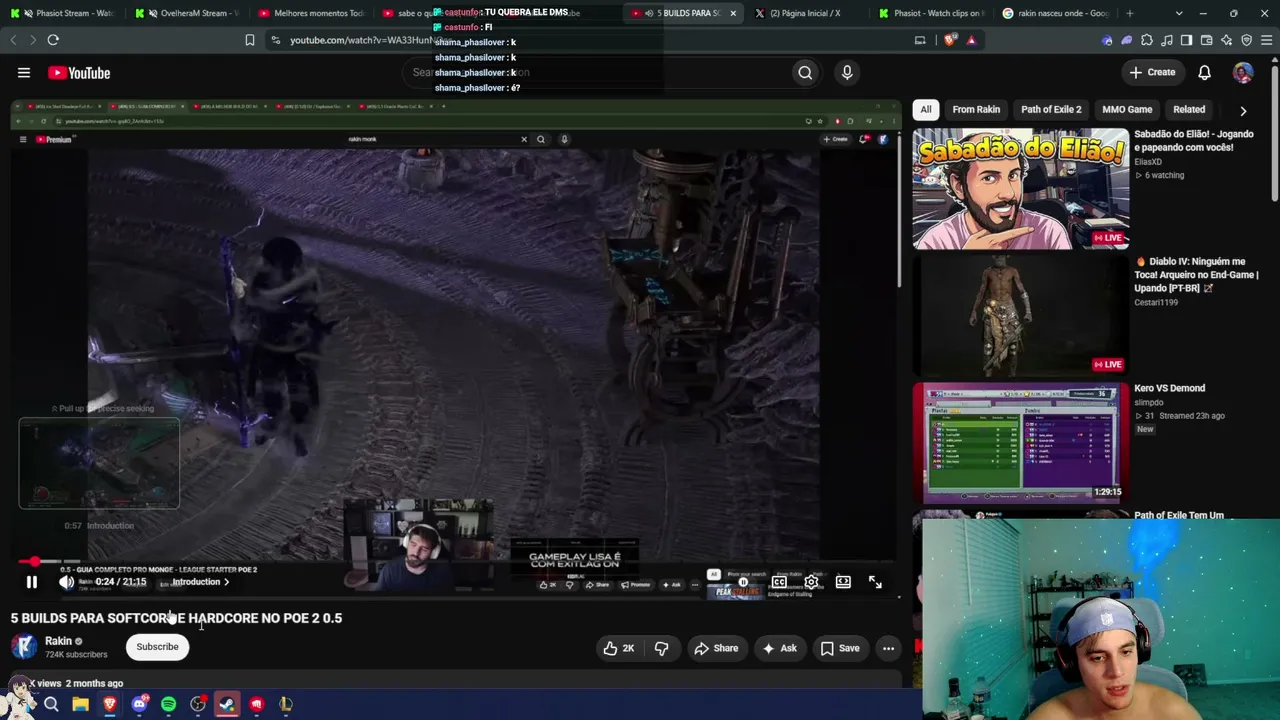The image size is (1280, 720).
Task: Open a new browser tab
Action: 1130,13
